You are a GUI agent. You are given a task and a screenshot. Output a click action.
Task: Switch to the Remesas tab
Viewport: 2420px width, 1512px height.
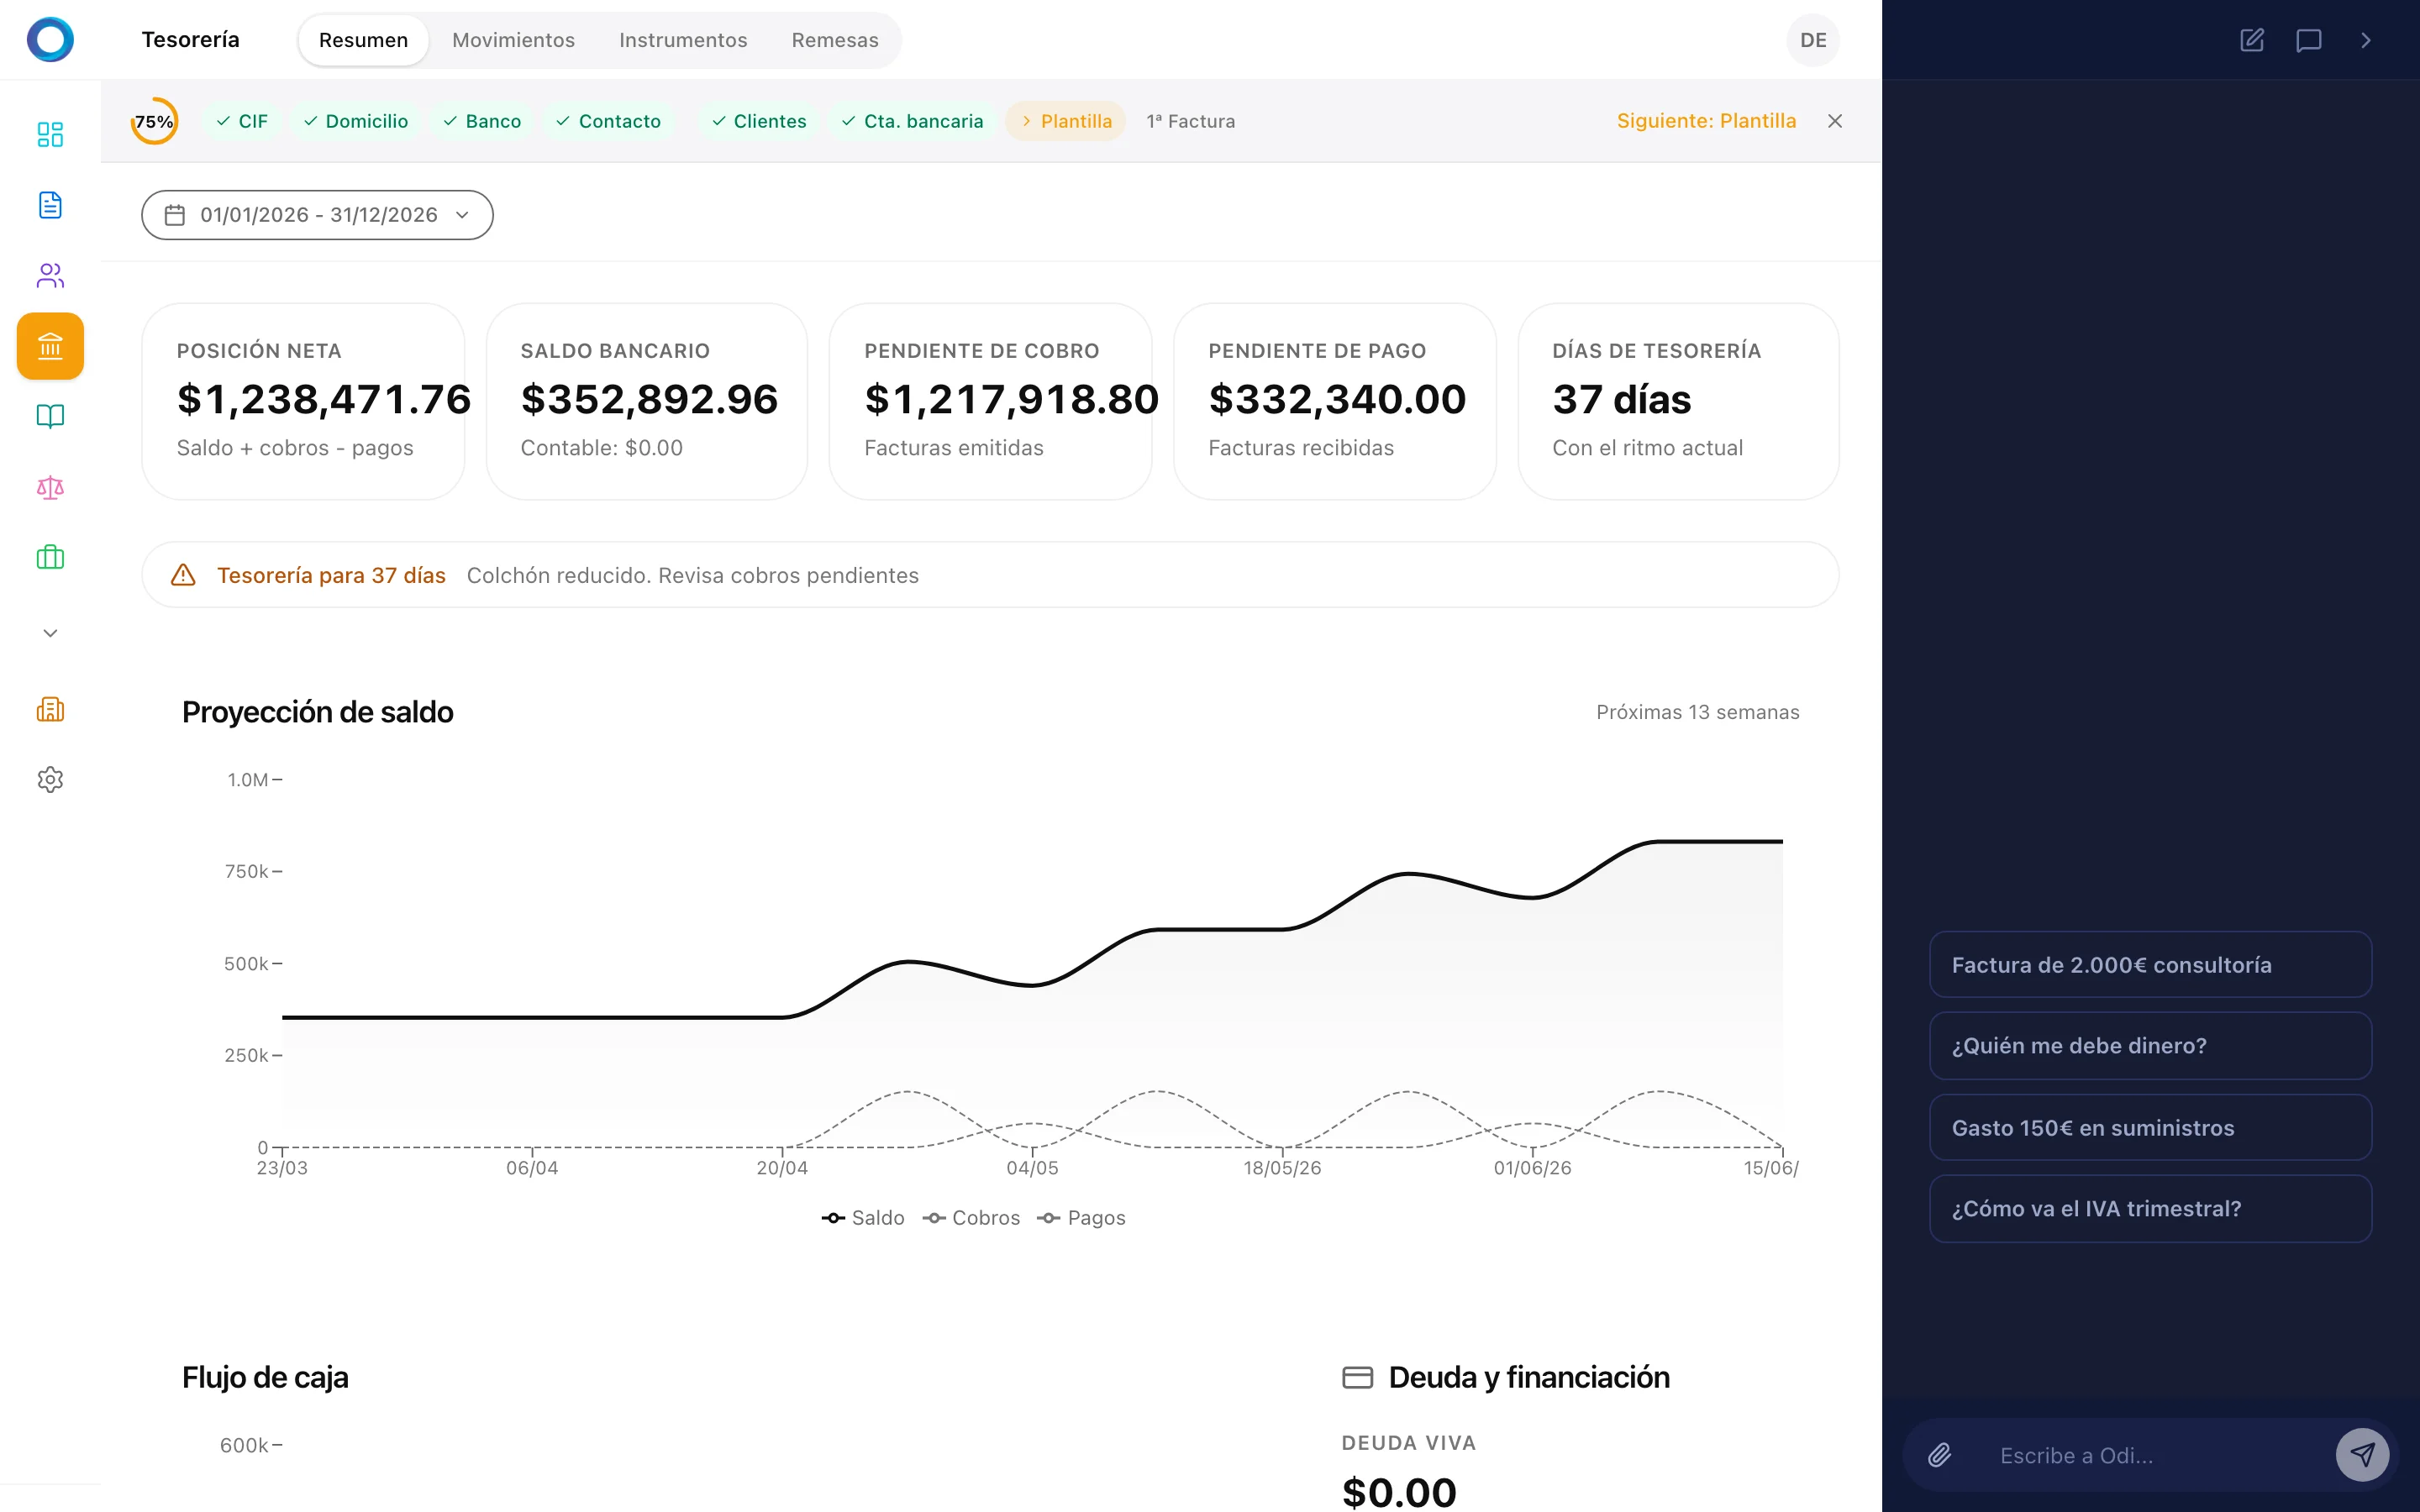pos(835,40)
